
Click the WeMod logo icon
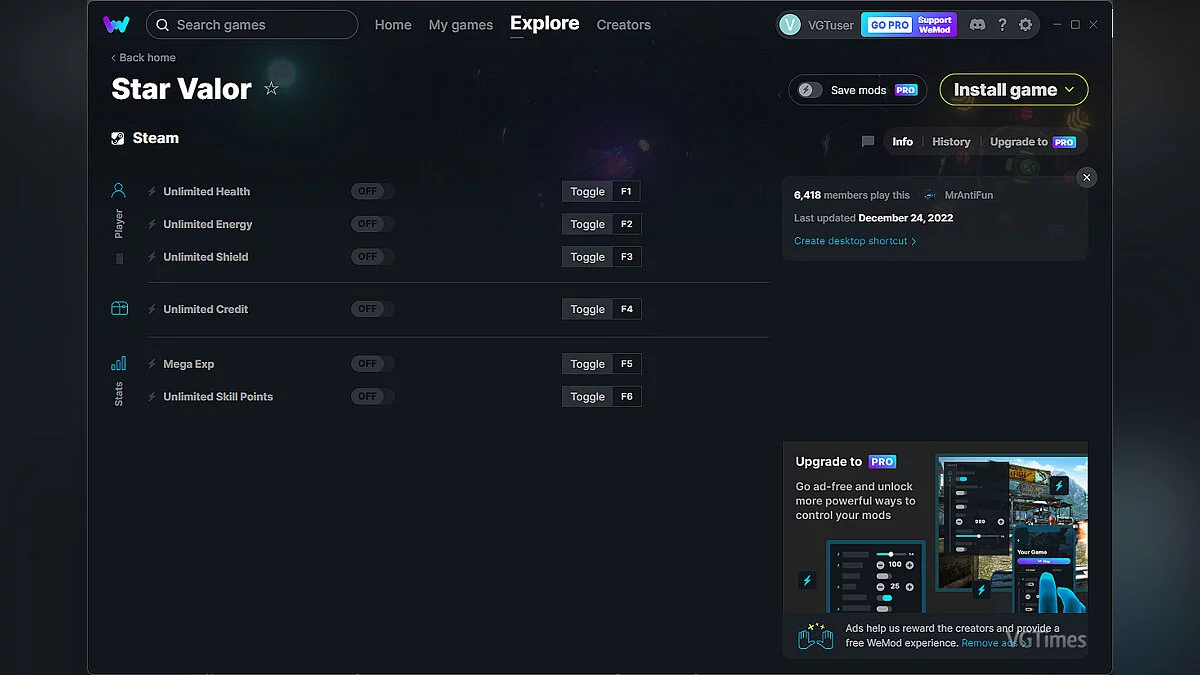coord(116,25)
